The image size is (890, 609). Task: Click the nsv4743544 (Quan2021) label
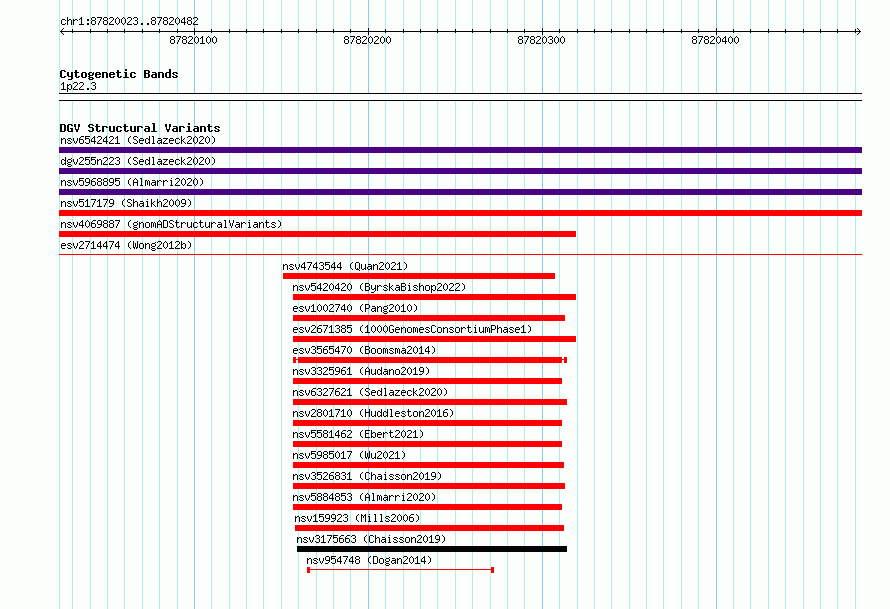click(345, 266)
